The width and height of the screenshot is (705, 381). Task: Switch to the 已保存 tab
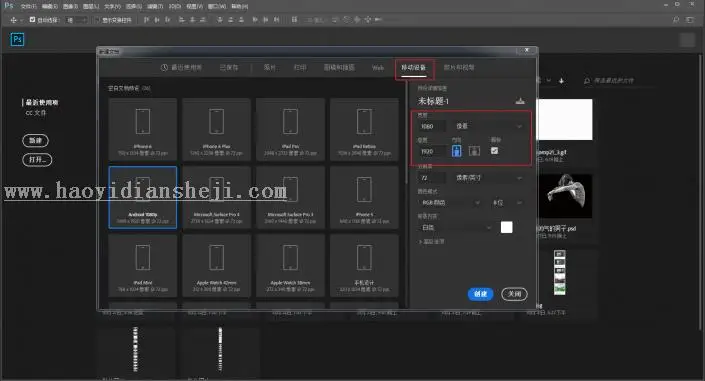tap(229, 67)
